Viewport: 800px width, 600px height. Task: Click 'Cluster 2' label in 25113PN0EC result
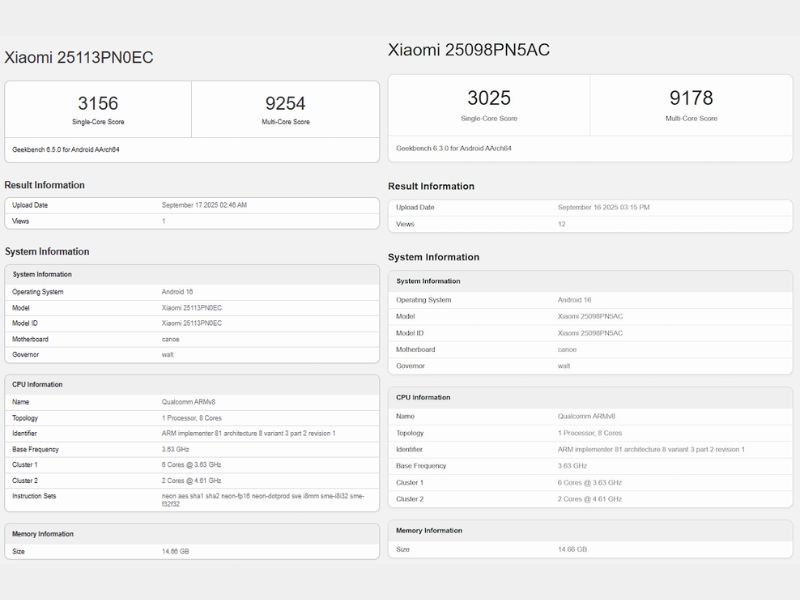click(25, 481)
